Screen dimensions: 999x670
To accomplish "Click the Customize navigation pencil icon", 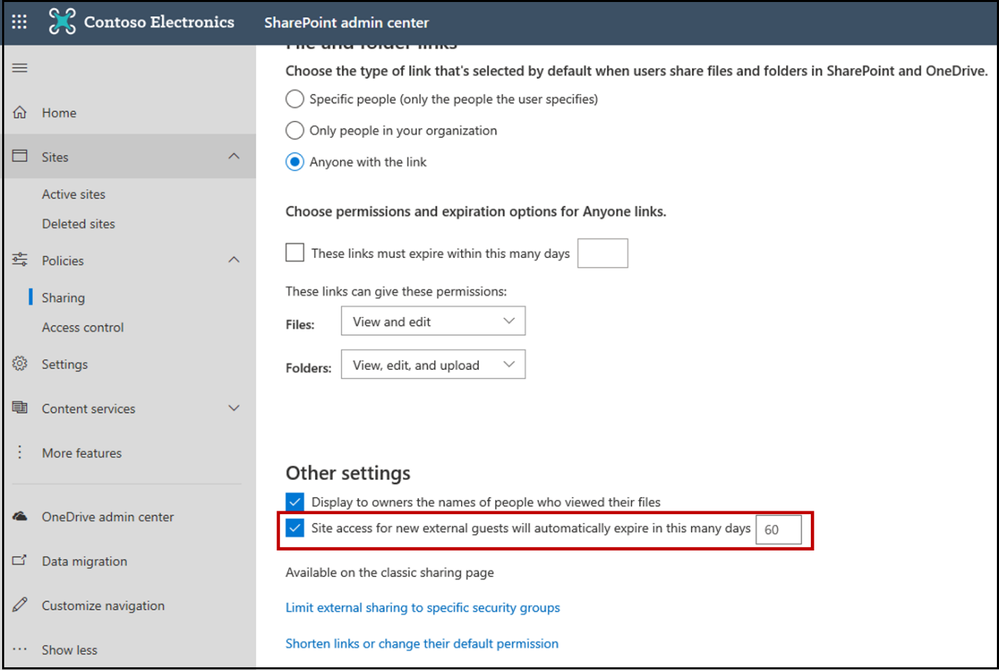I will pyautogui.click(x=20, y=605).
